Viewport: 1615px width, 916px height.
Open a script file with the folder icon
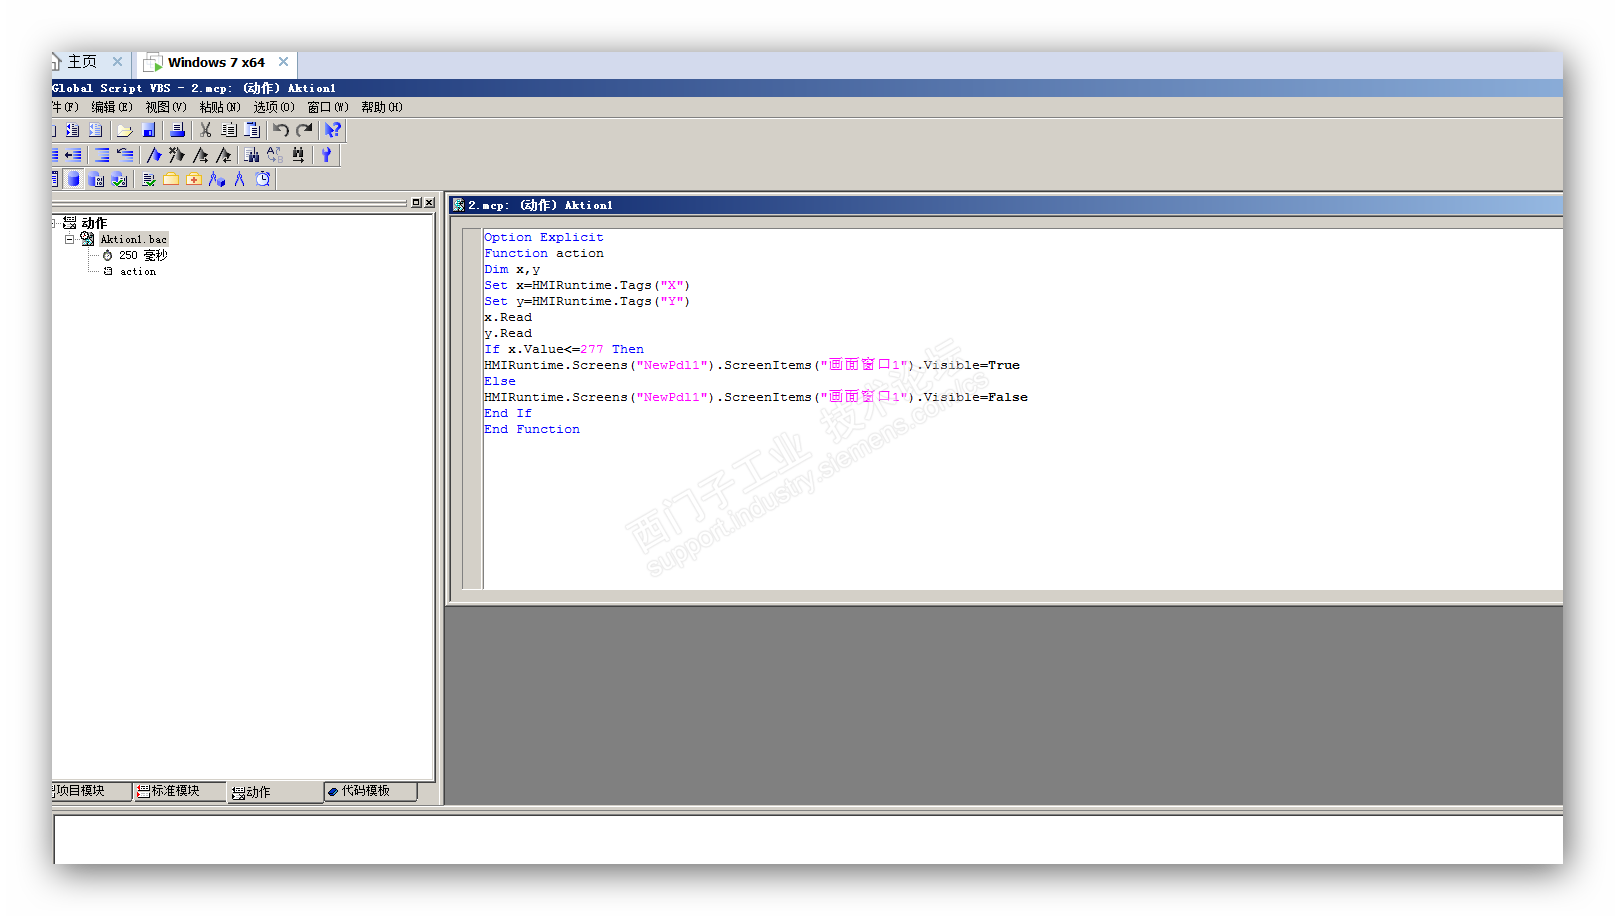click(x=124, y=130)
